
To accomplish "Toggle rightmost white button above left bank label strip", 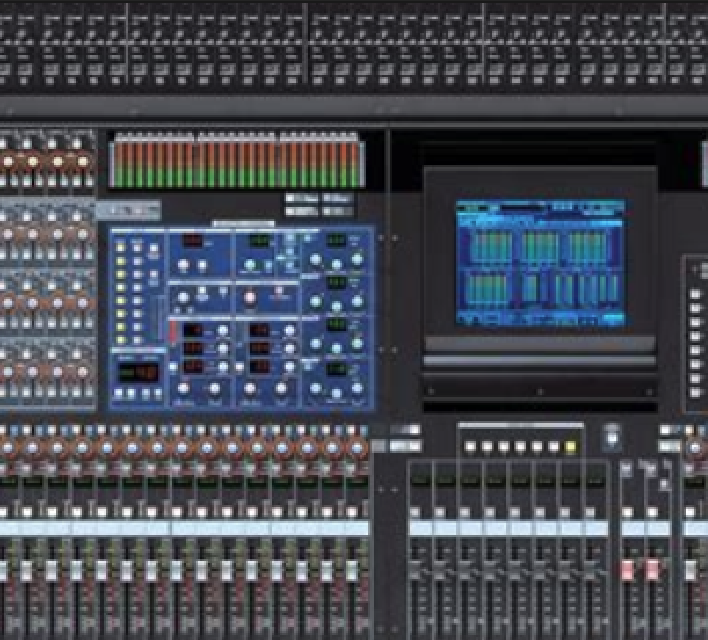I will point(352,512).
